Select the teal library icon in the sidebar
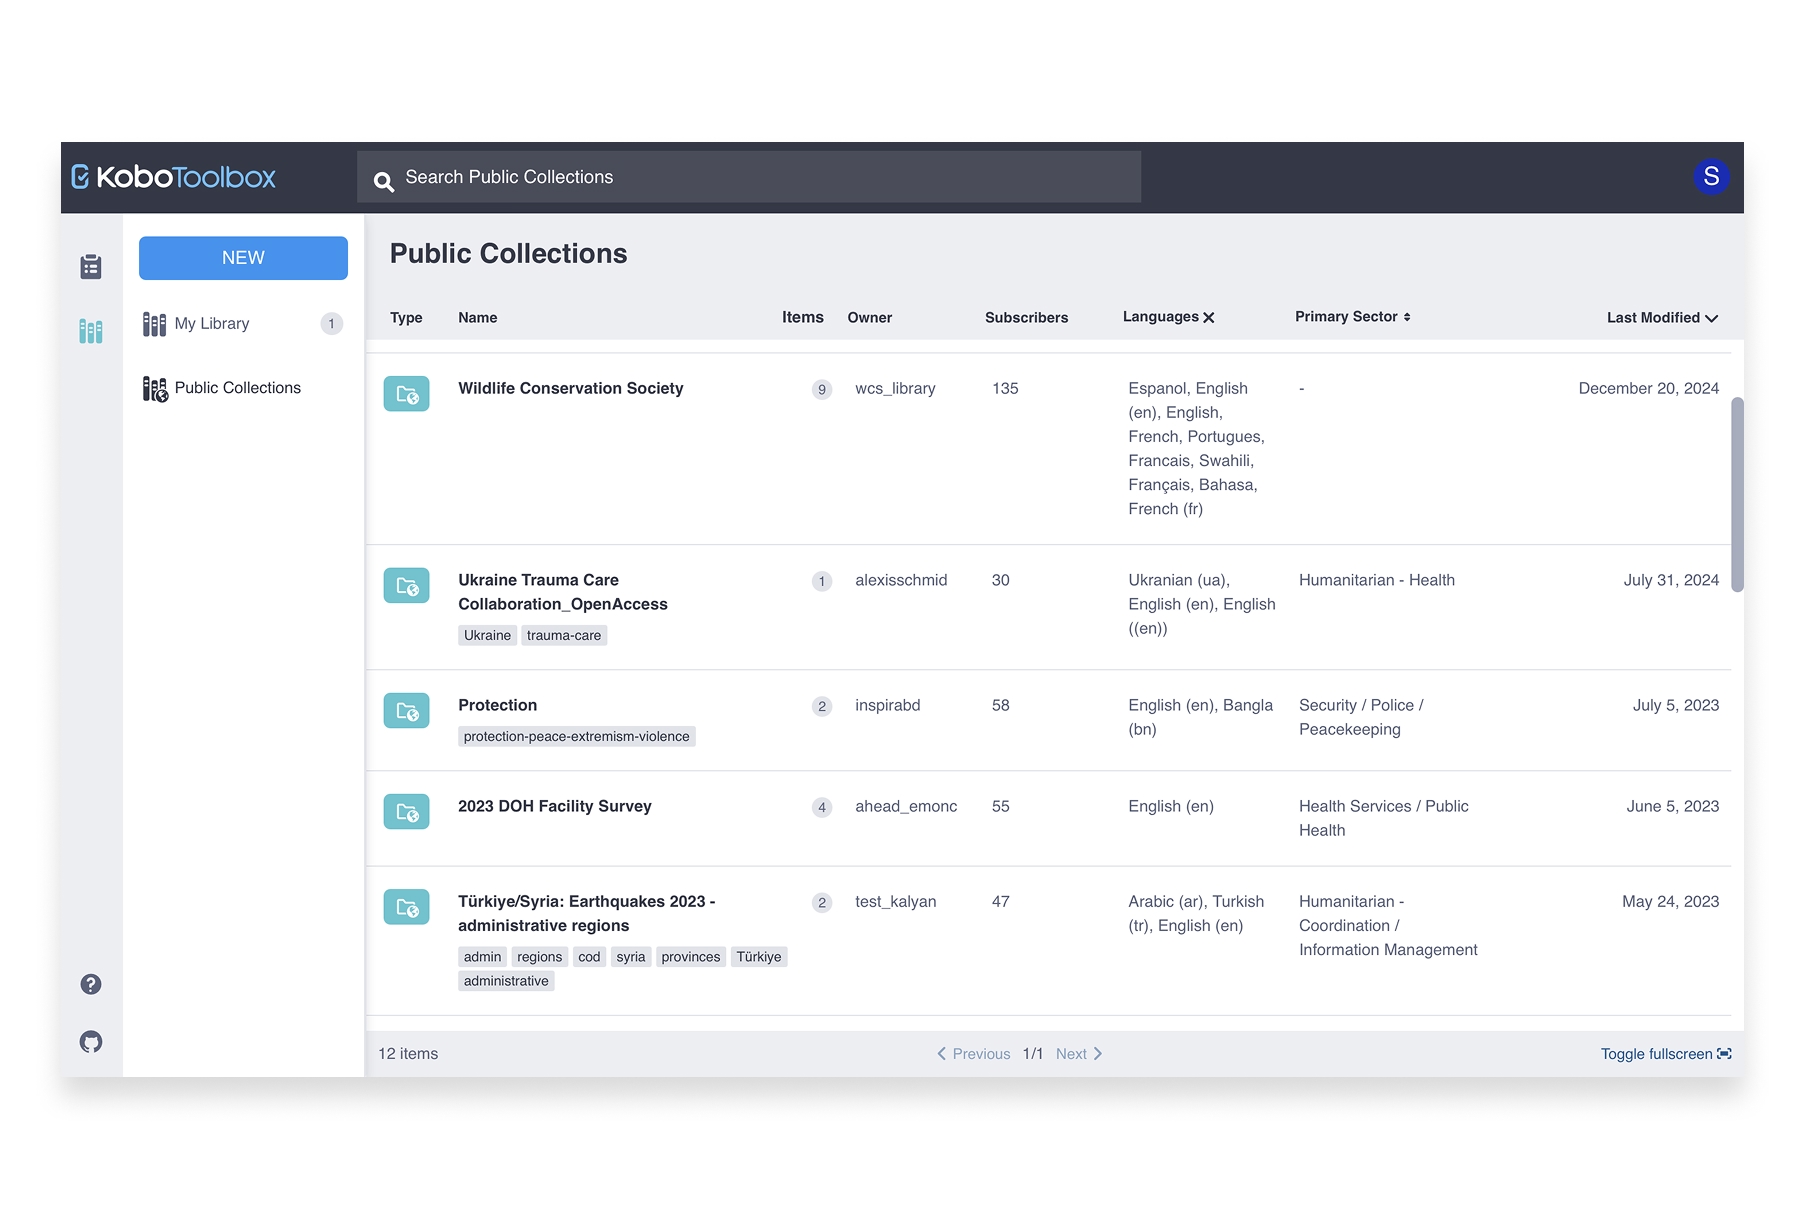This screenshot has height=1218, width=1807. [91, 331]
